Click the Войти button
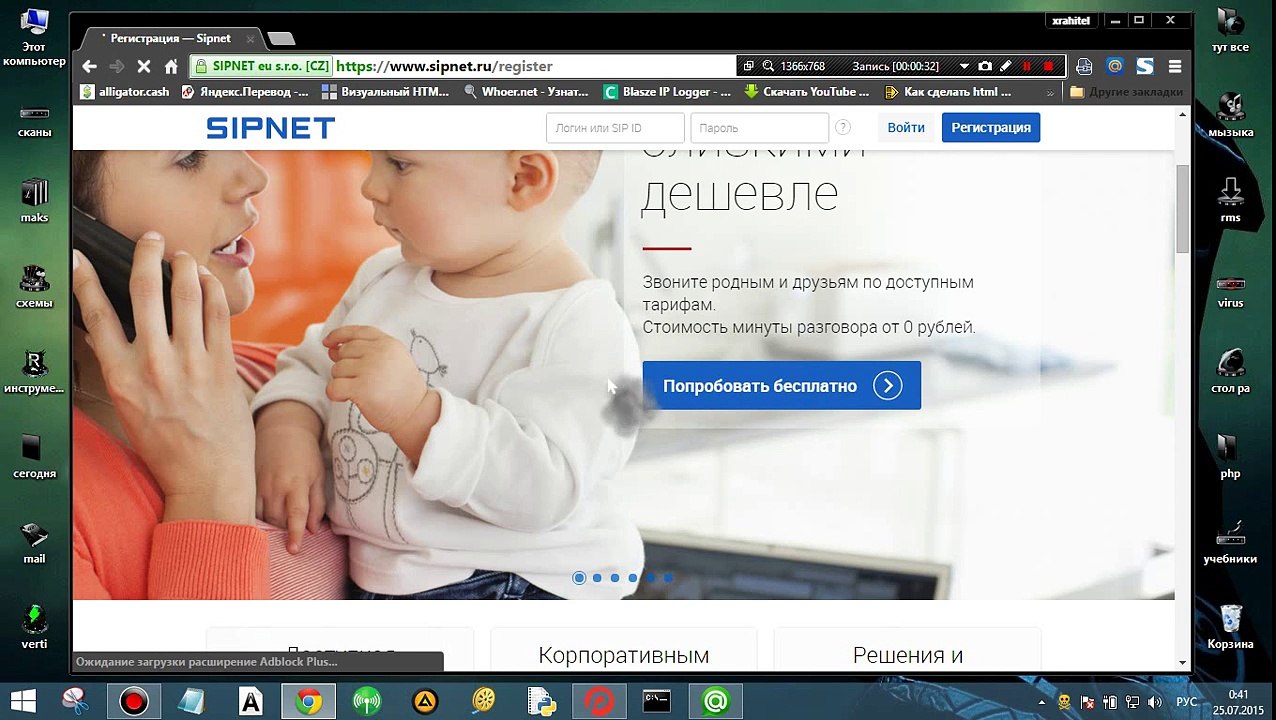The image size is (1276, 720). (906, 128)
